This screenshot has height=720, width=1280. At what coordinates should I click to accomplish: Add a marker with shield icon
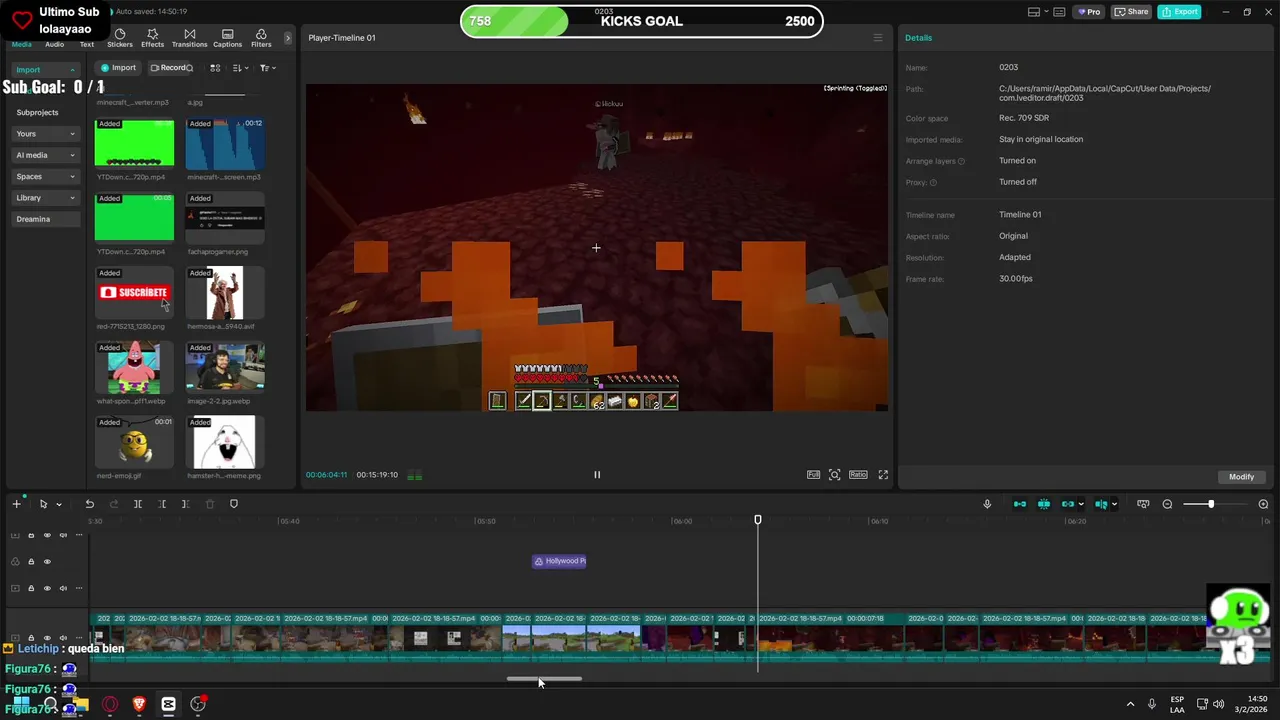[x=234, y=504]
